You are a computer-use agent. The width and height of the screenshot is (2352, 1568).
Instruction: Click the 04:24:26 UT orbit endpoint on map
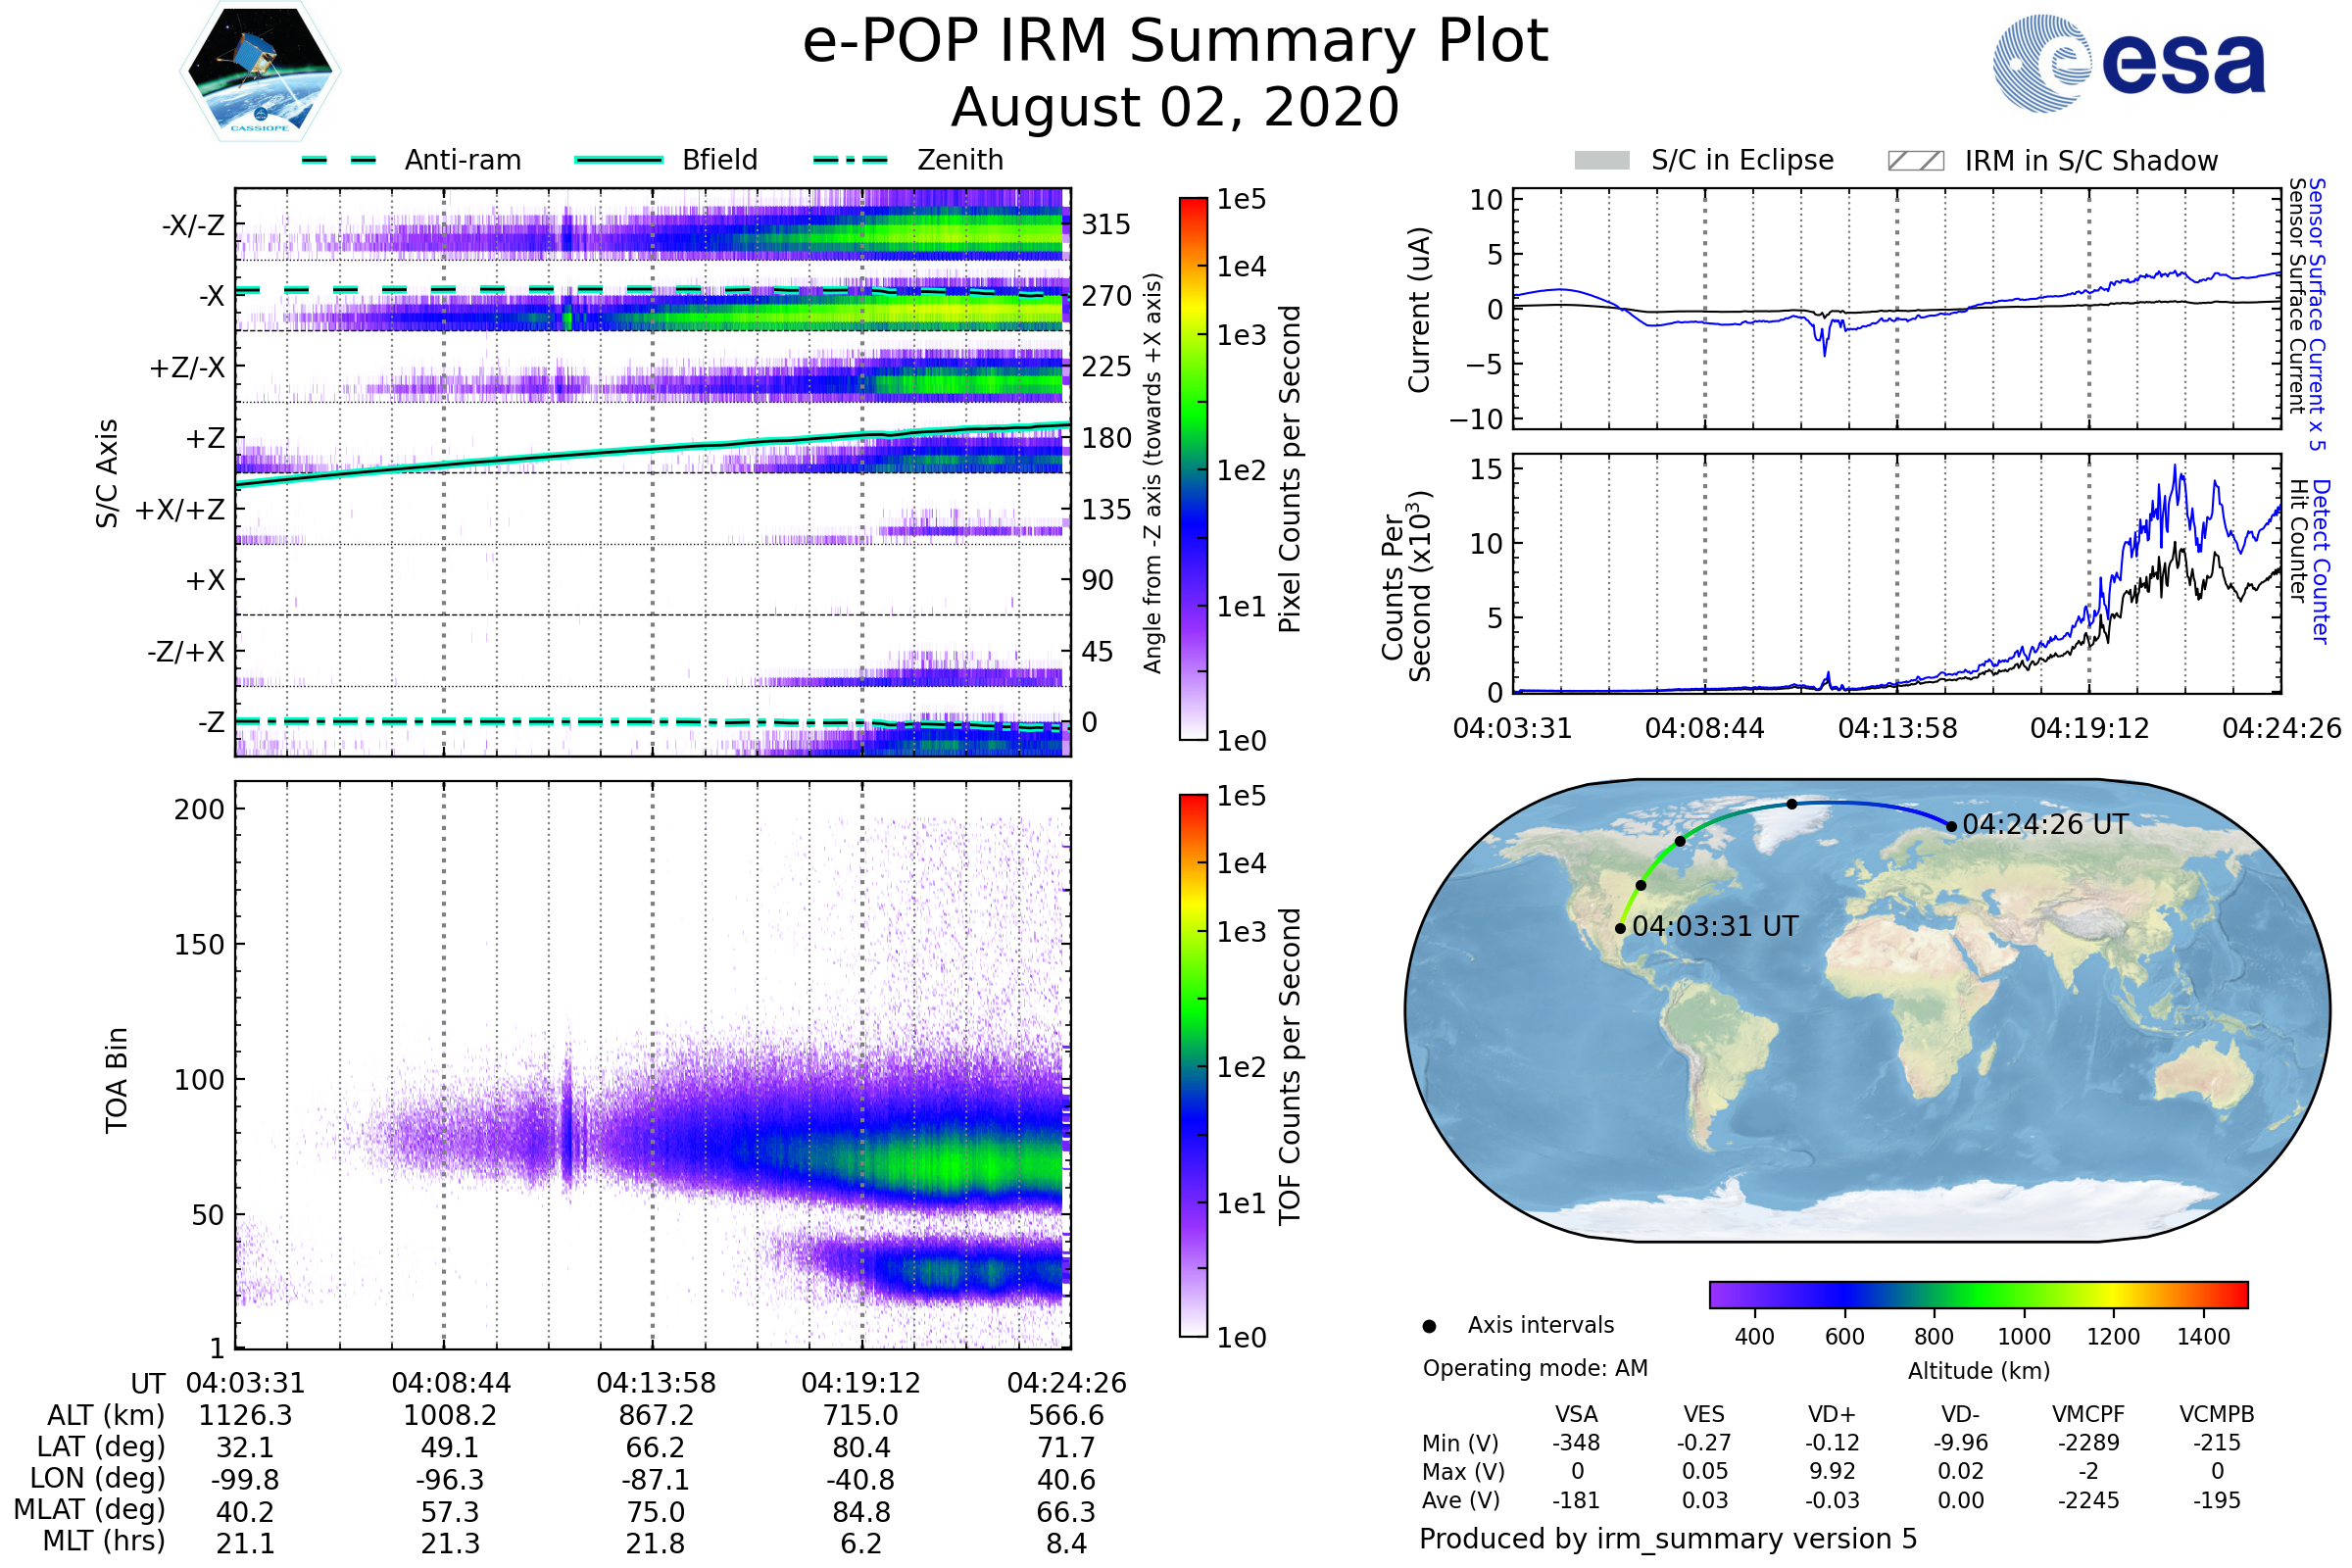[1951, 827]
